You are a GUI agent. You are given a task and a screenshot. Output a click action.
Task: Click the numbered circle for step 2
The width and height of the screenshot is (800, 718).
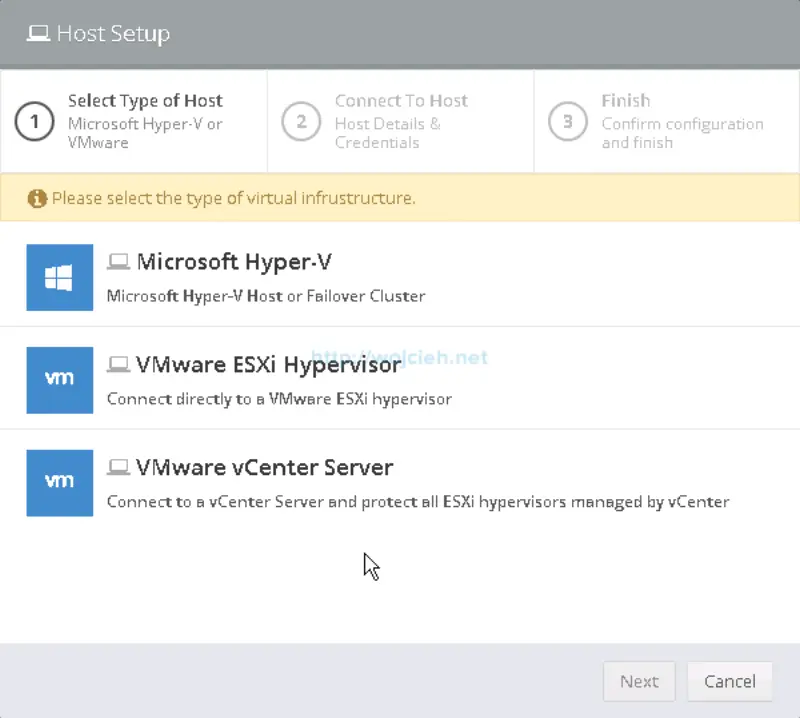coord(301,121)
